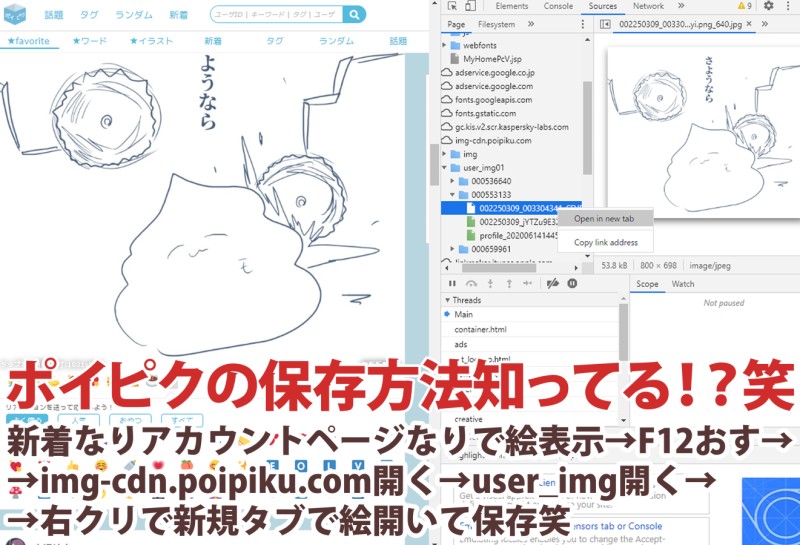Click the step over debugger icon

(471, 283)
